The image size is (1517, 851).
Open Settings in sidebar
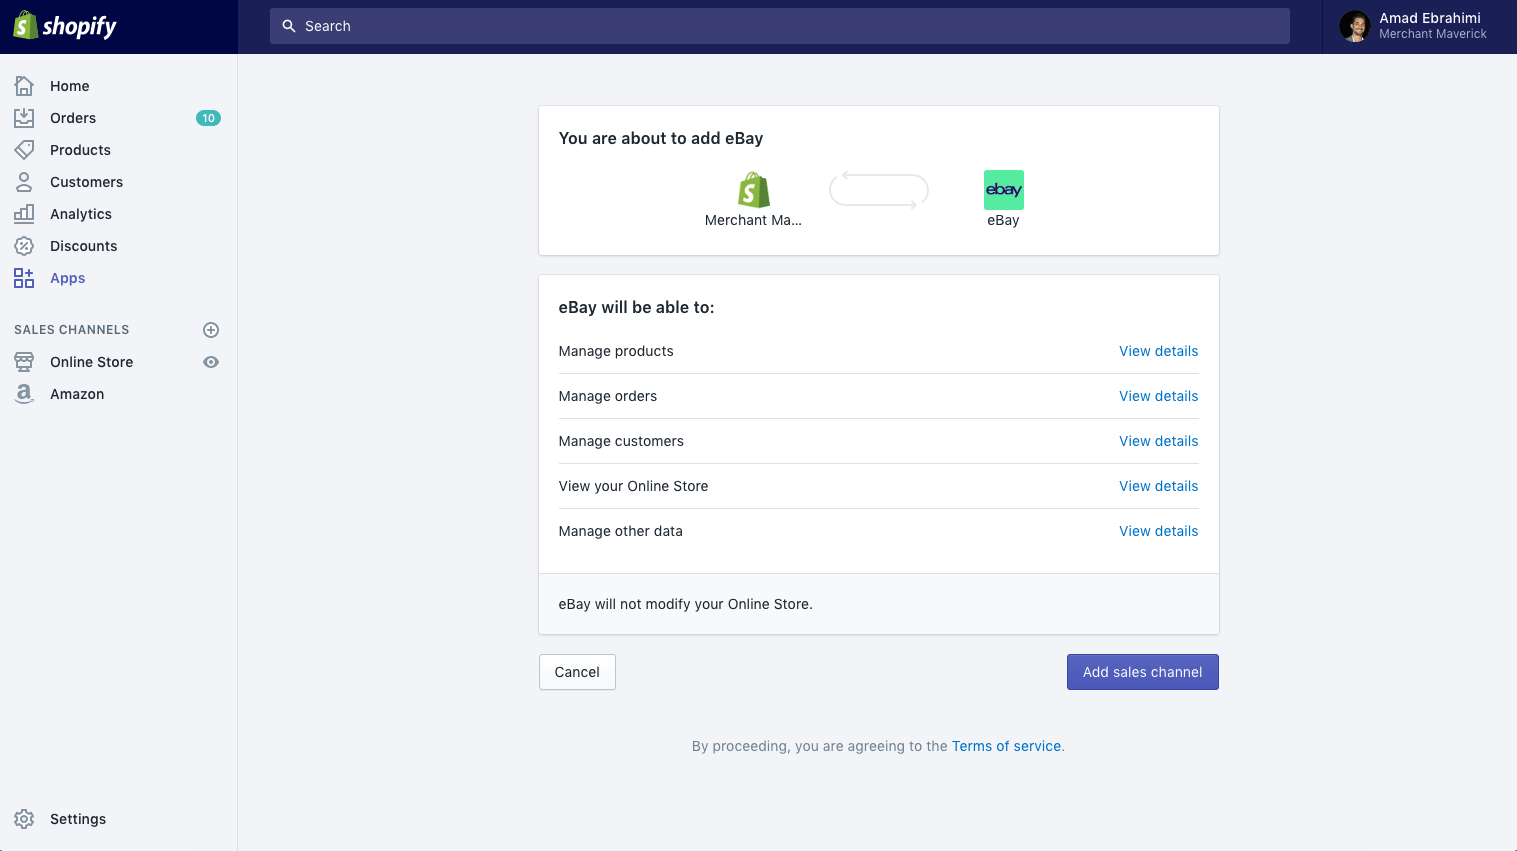pyautogui.click(x=78, y=819)
